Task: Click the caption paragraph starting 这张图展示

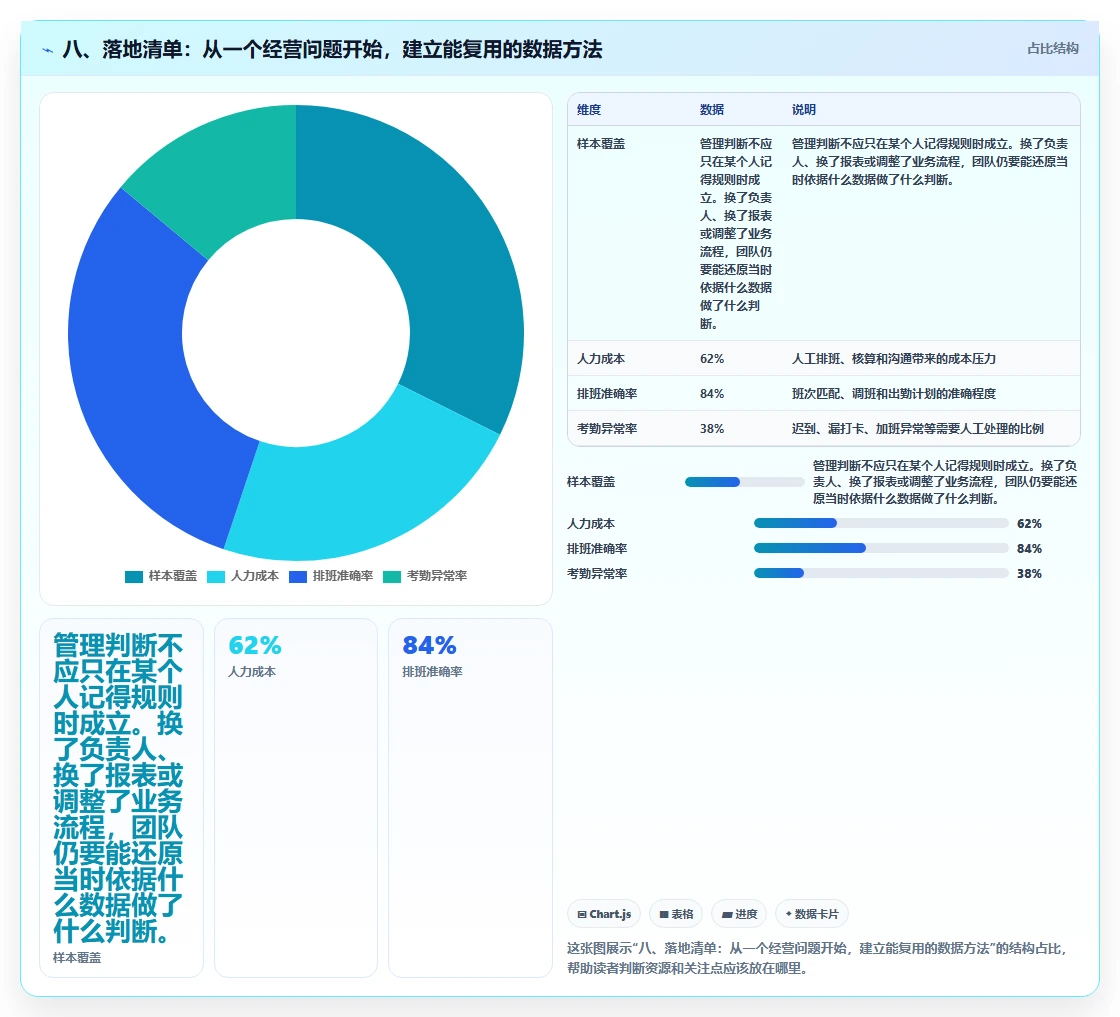Action: click(x=817, y=958)
